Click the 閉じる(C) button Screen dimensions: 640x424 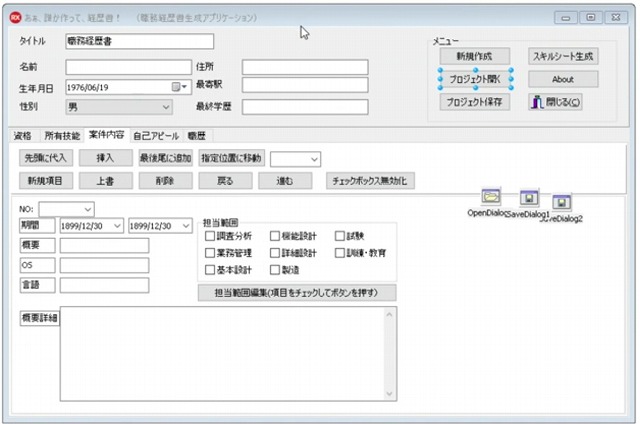point(556,102)
